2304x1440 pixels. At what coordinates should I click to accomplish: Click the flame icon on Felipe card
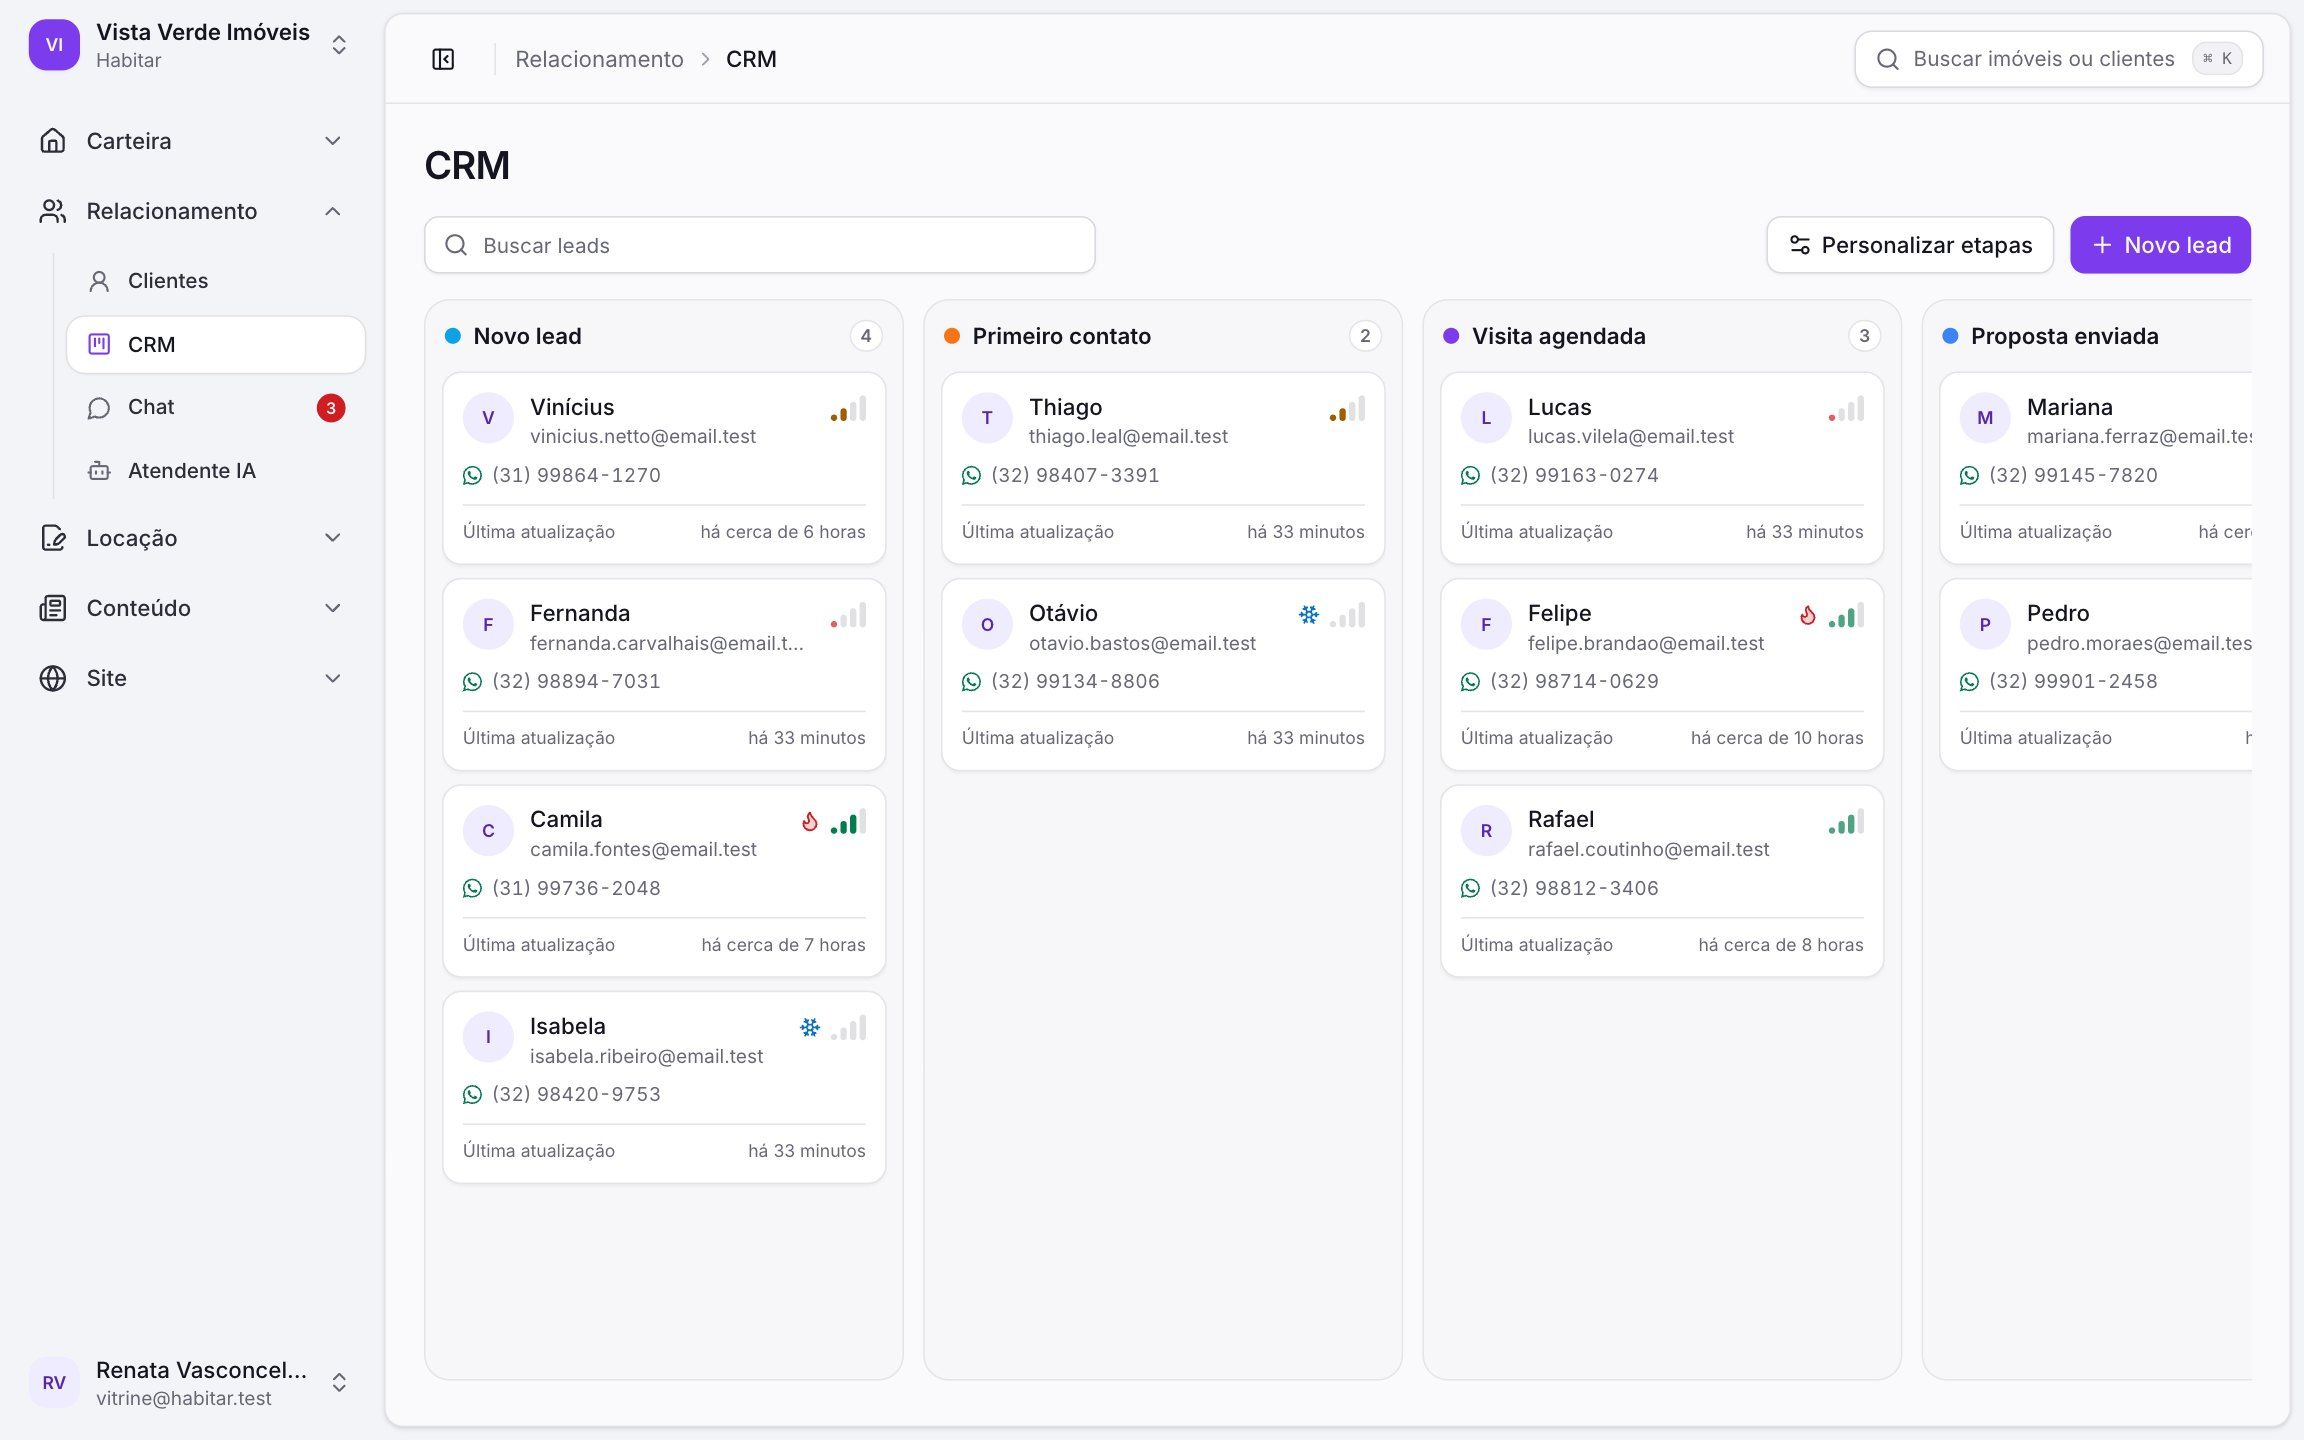1808,616
